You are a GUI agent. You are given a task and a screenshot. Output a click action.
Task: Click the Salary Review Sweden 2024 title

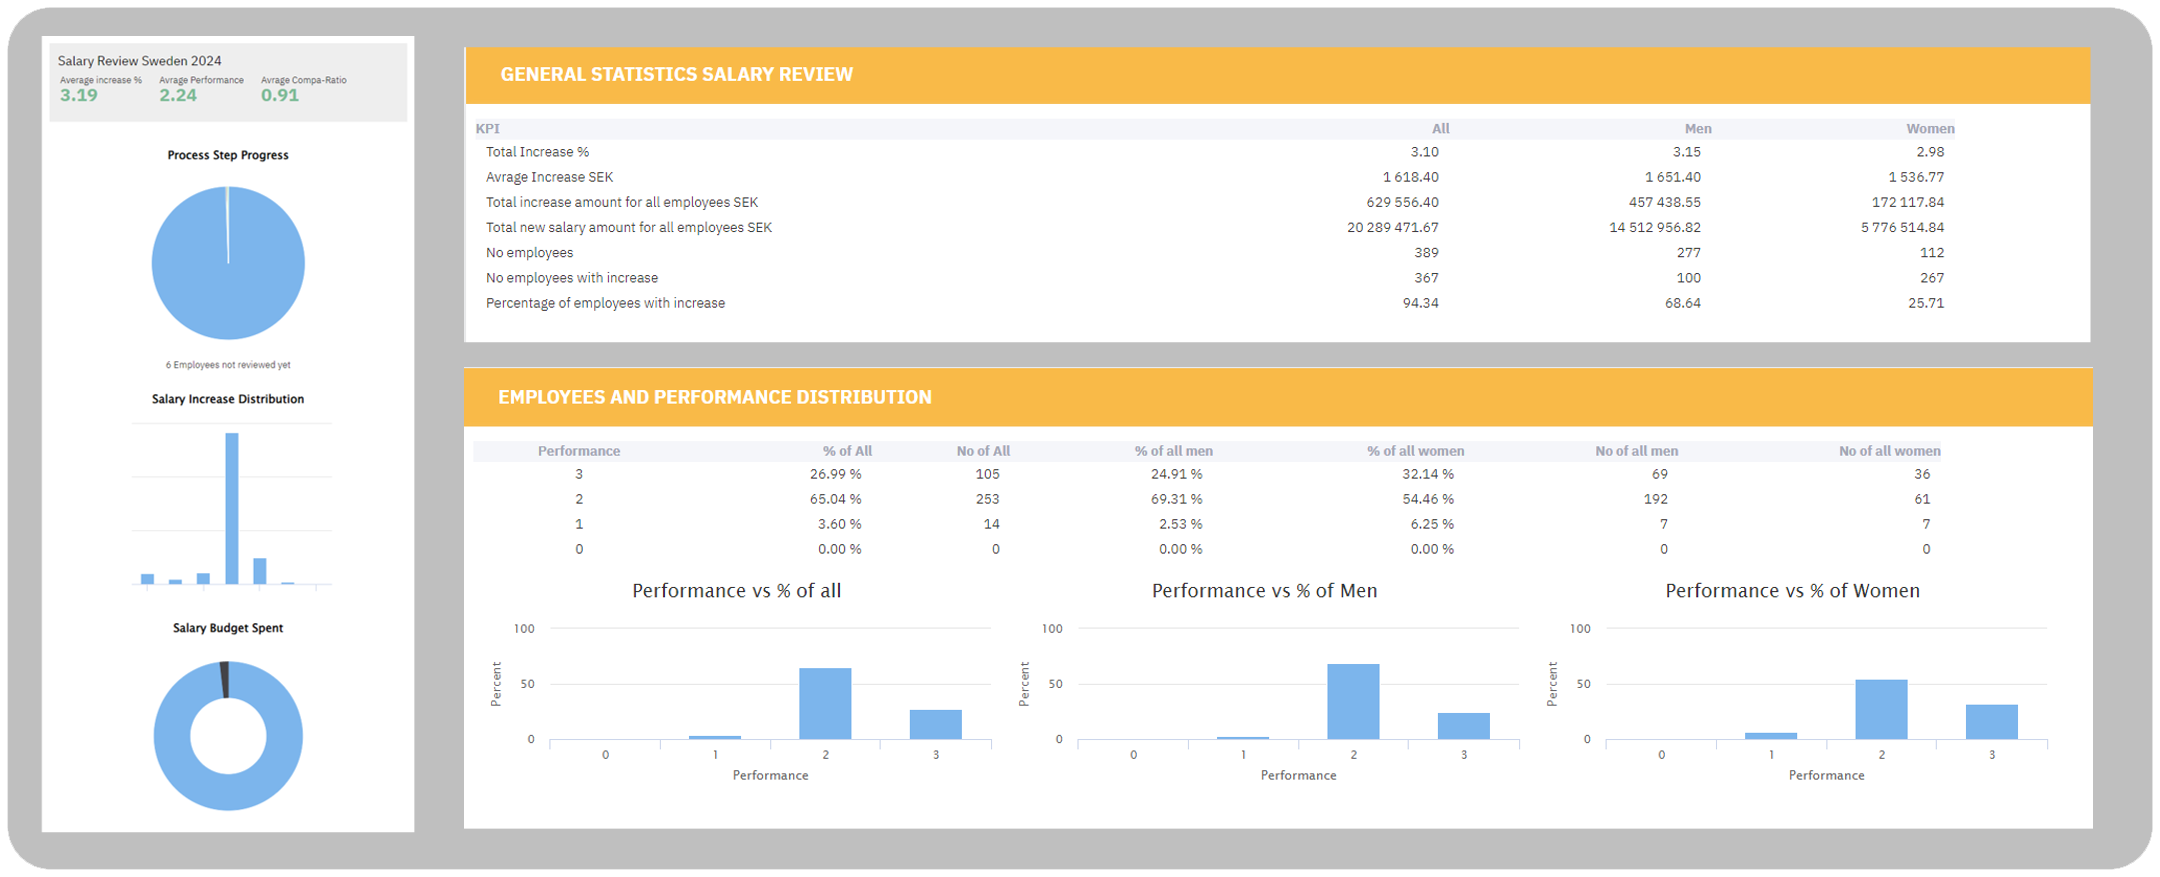(139, 61)
